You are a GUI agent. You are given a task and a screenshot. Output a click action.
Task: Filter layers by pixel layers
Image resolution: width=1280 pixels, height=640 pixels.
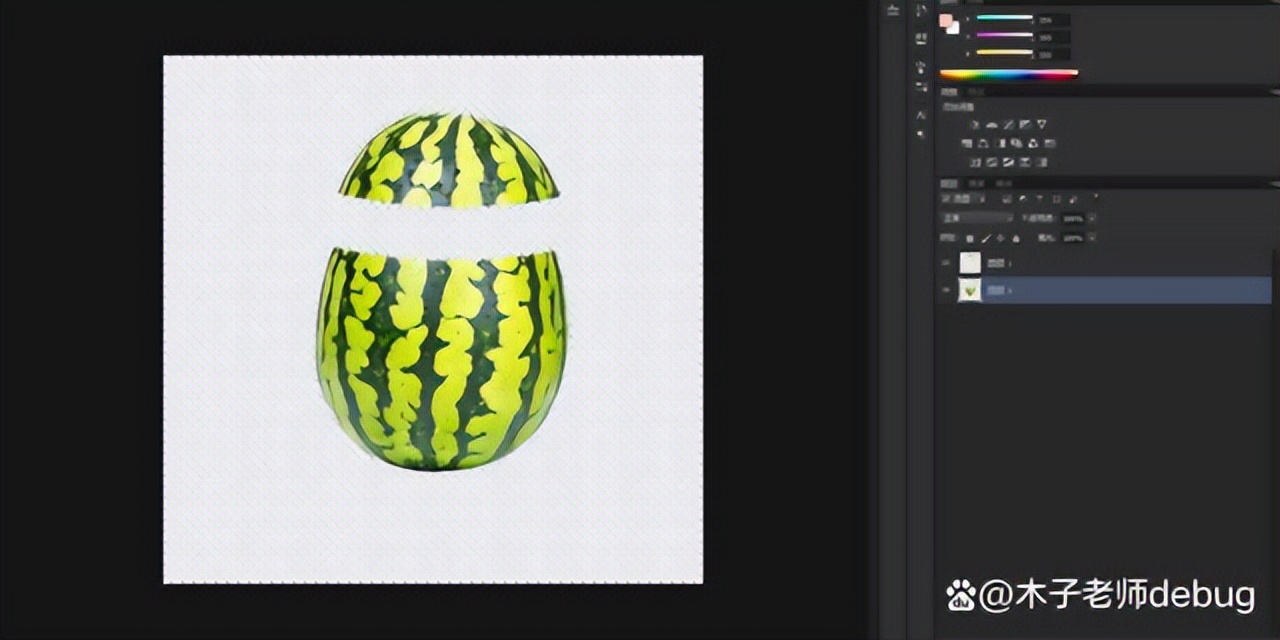(1006, 198)
